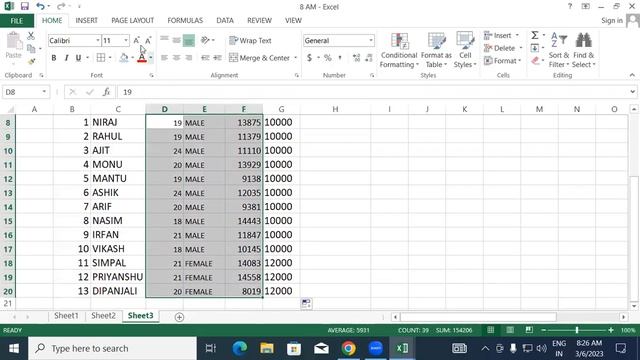Switch to Page Layout view icon
Screen dimensions: 640x360
click(x=510, y=330)
